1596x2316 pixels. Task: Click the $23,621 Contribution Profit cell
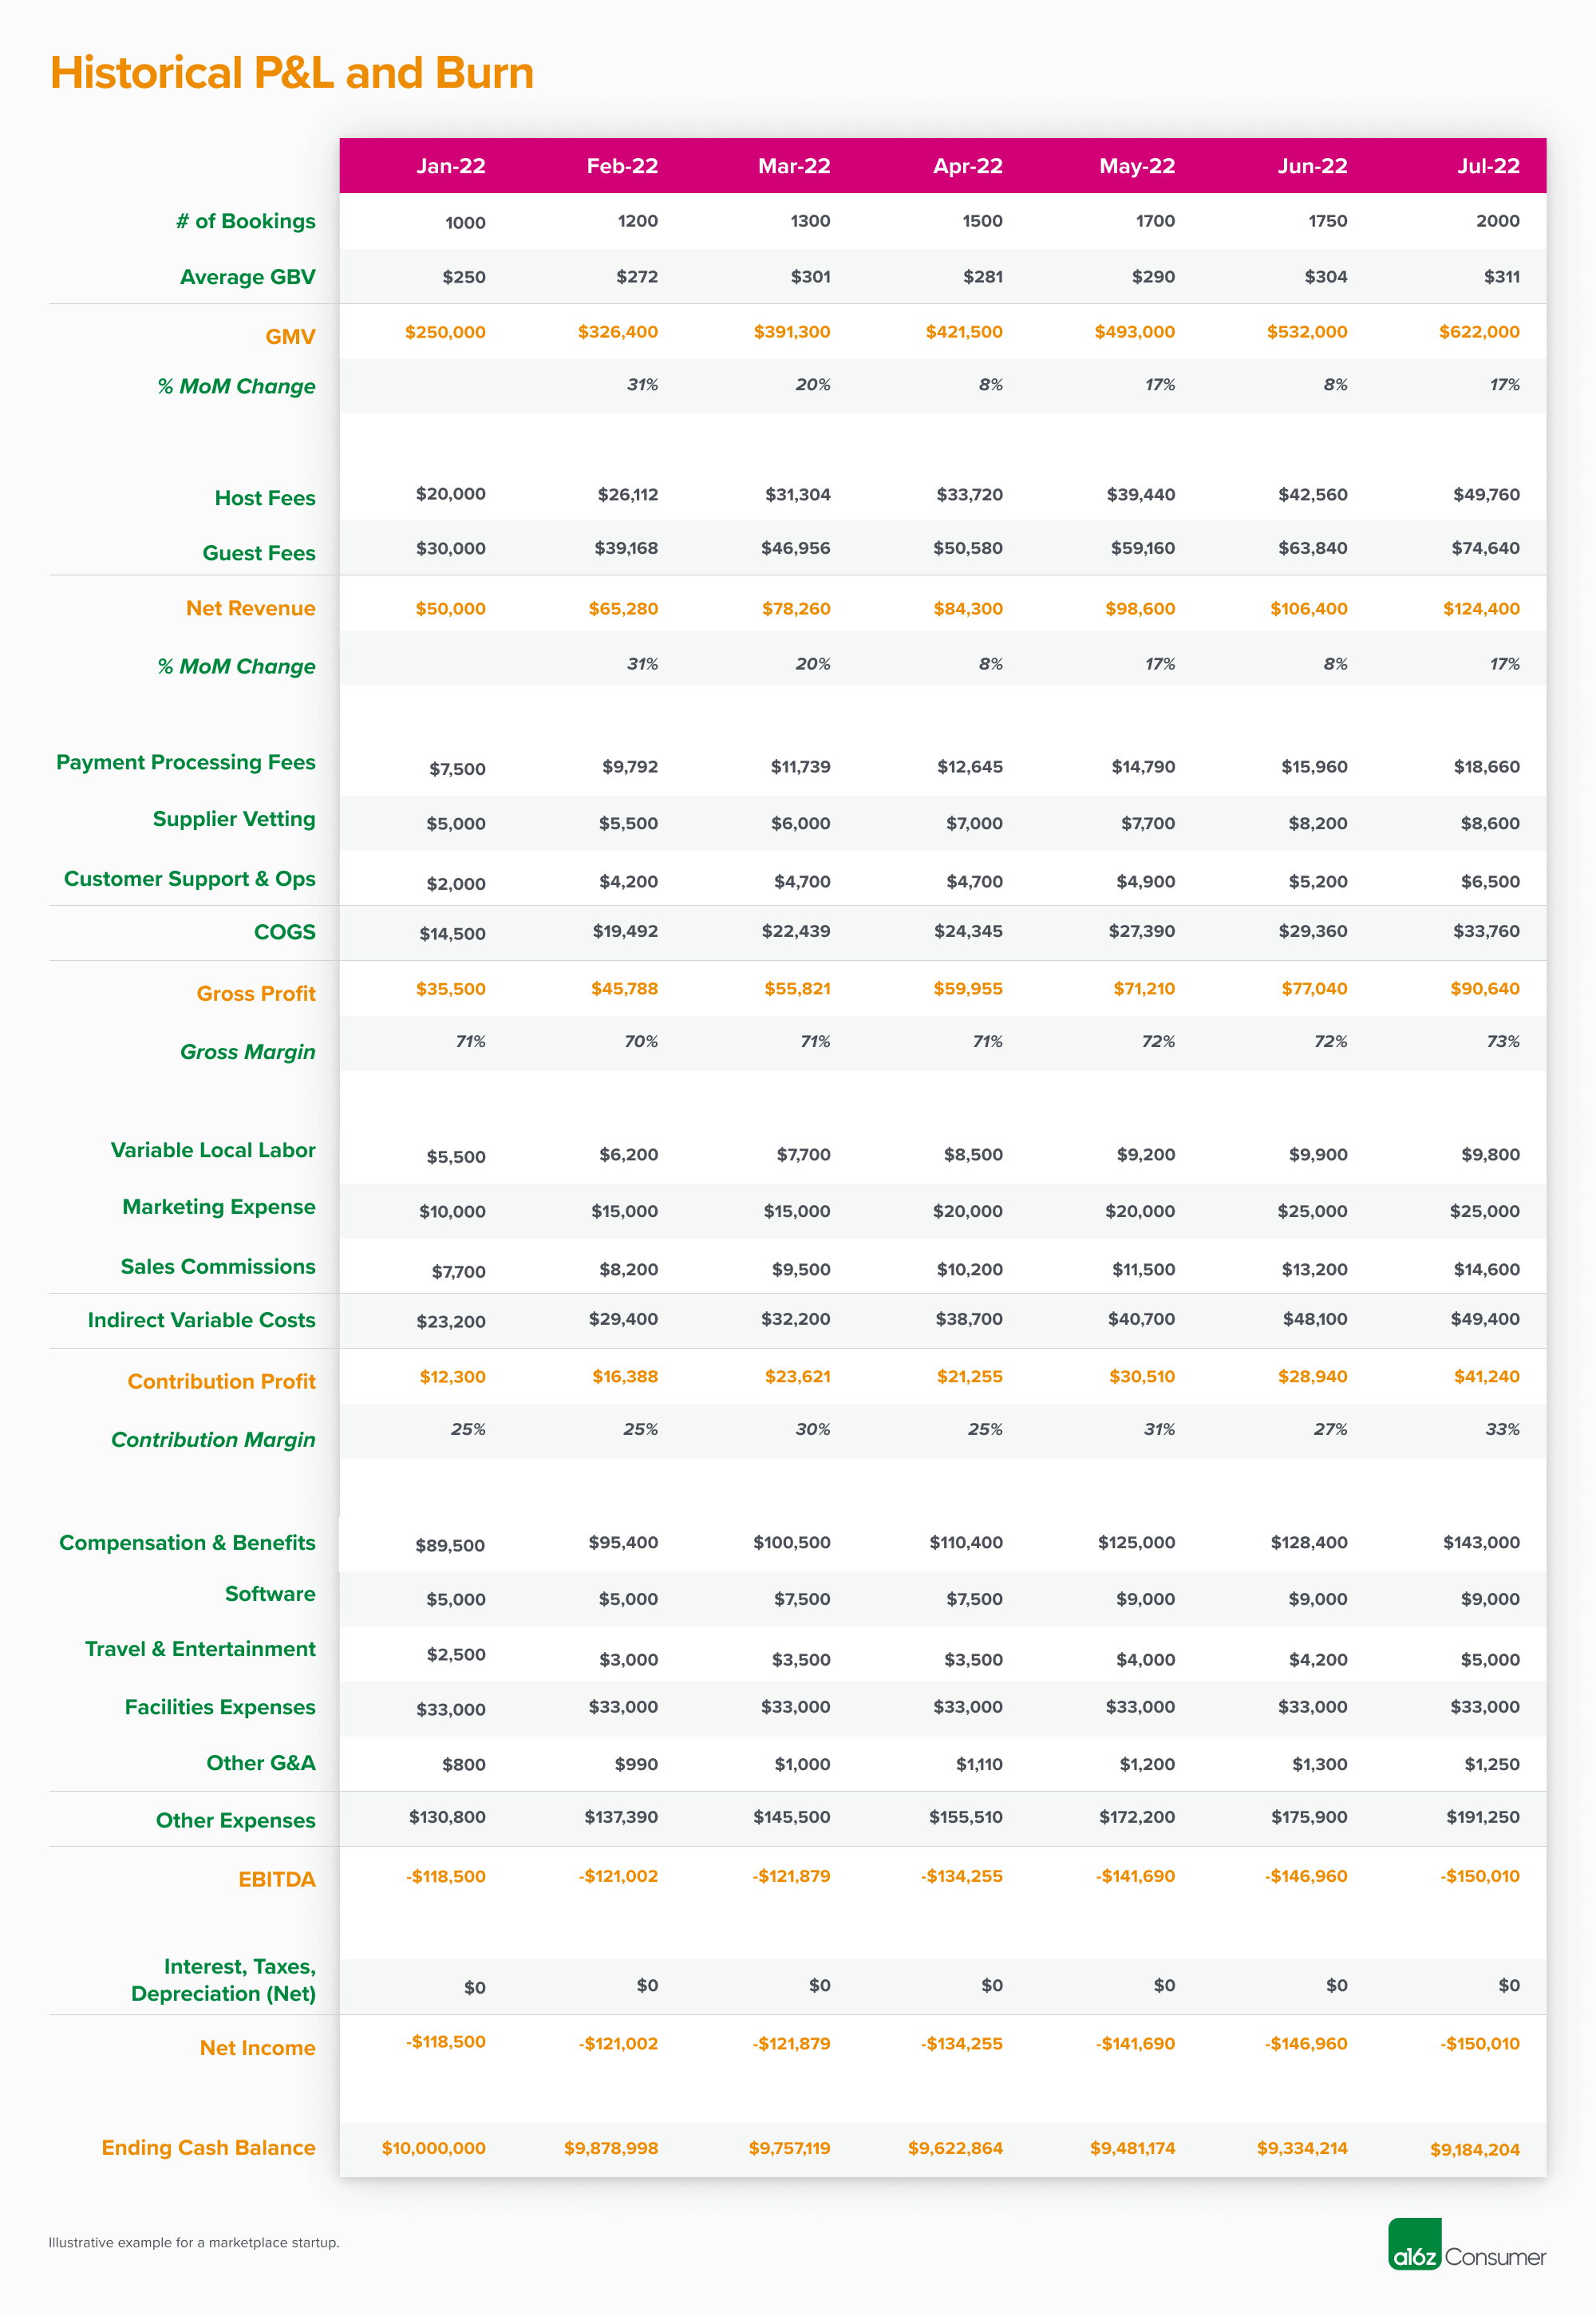[x=798, y=1377]
